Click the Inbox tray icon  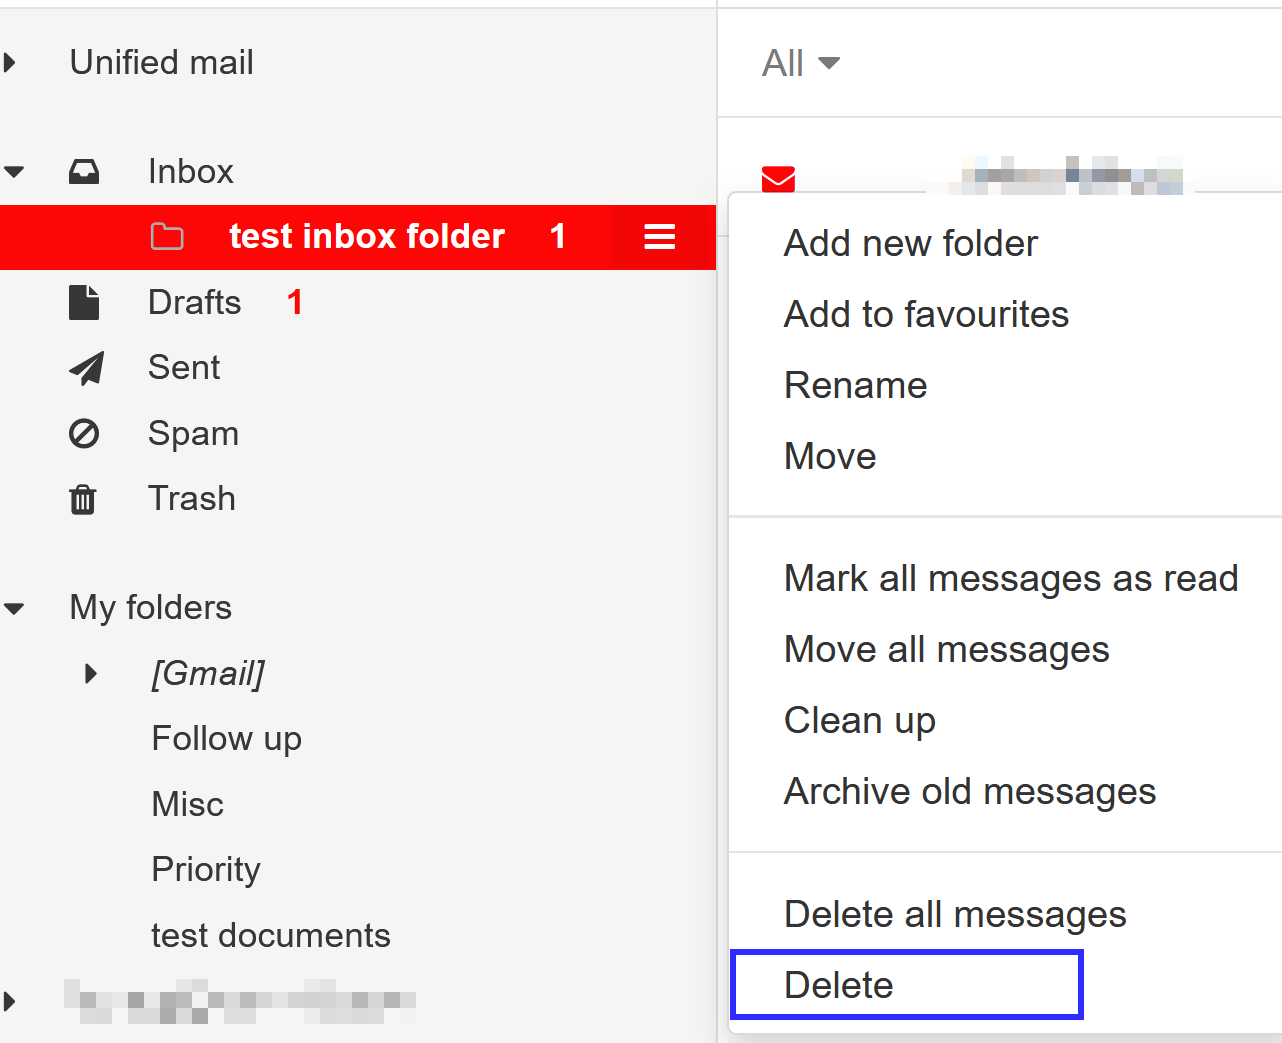pyautogui.click(x=84, y=172)
